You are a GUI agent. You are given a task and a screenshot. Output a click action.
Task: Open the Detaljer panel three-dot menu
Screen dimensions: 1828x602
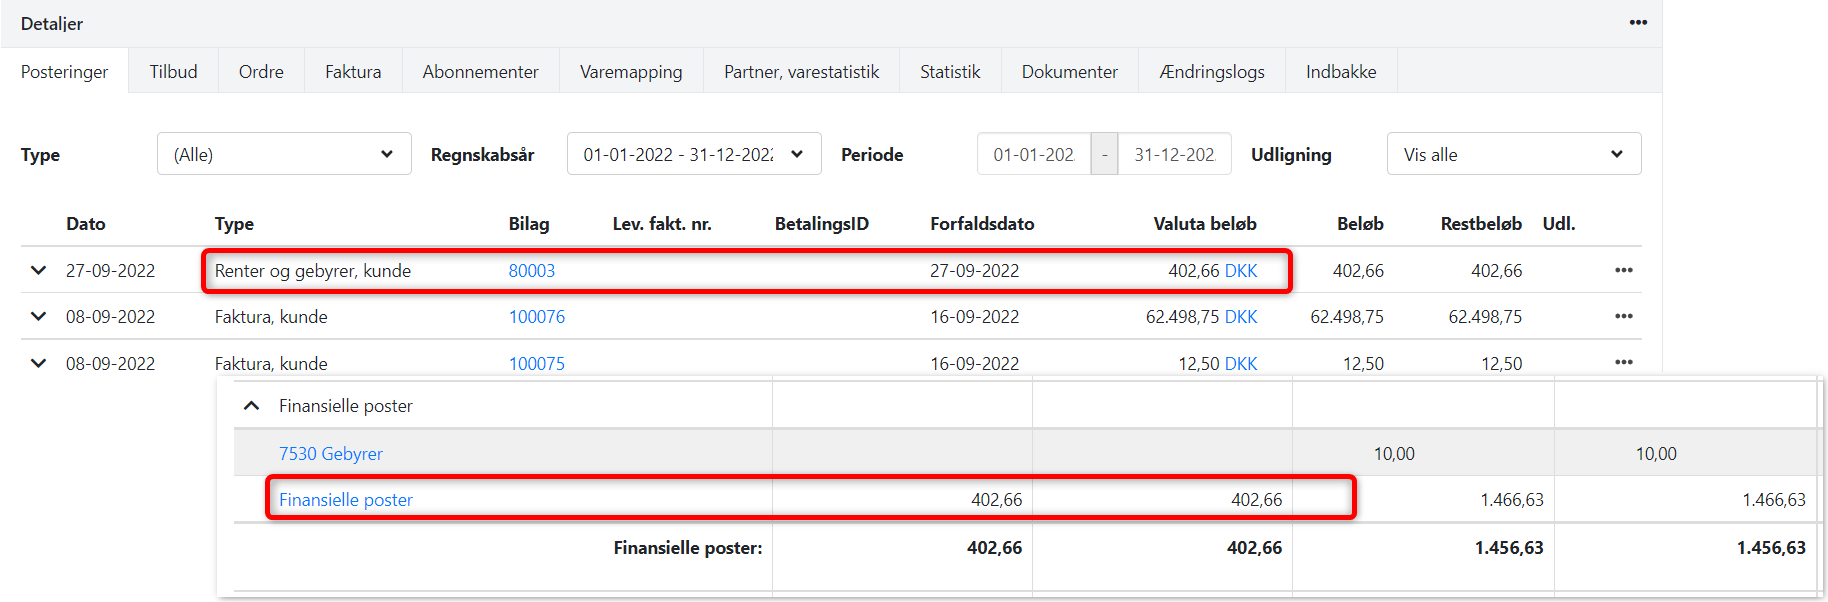[1638, 23]
